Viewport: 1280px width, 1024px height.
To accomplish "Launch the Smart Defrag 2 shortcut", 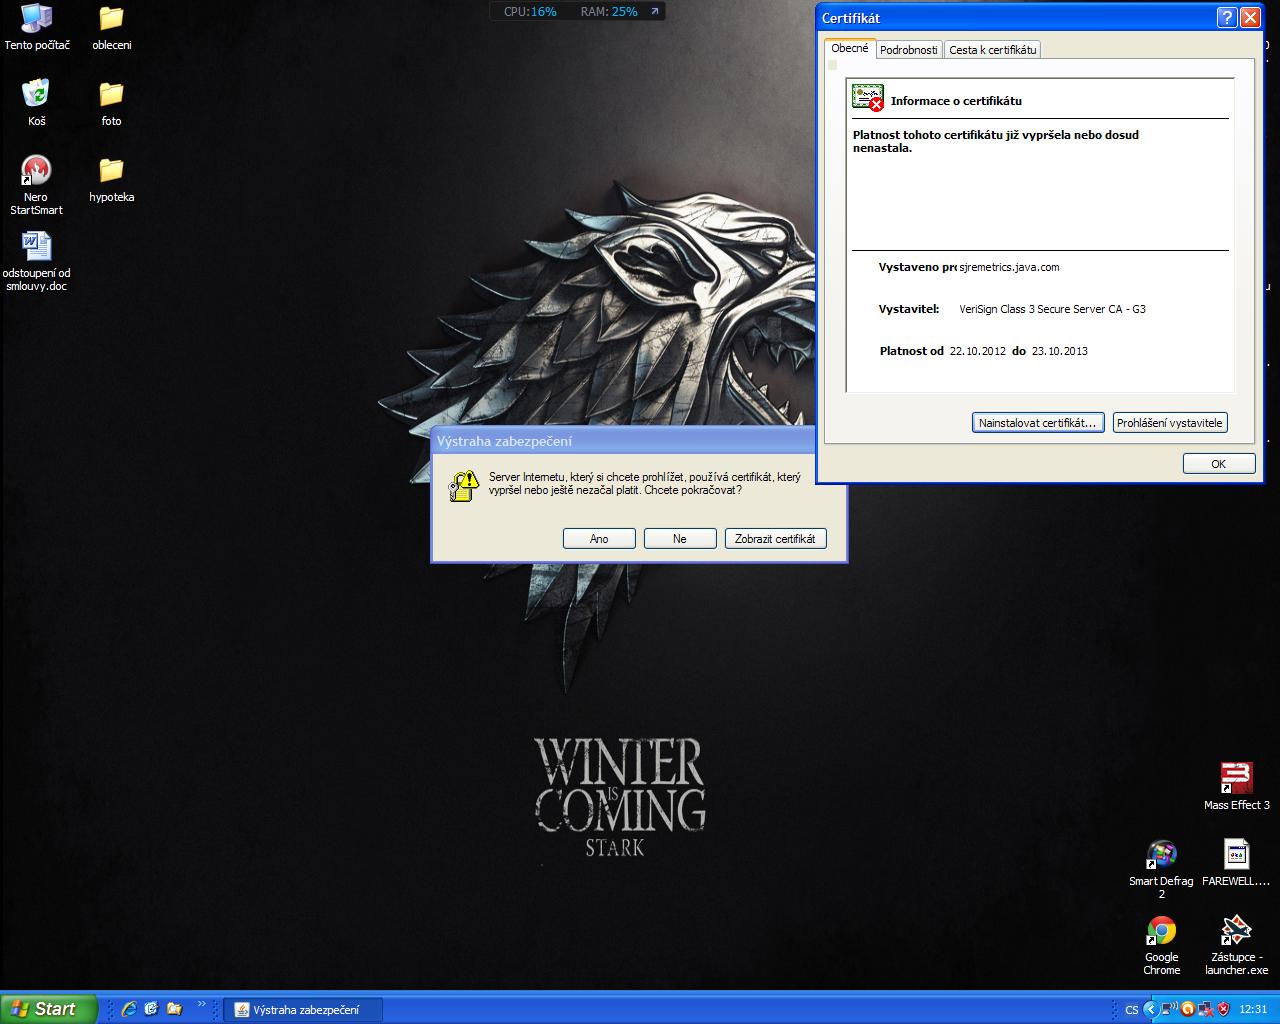I will pos(1161,869).
